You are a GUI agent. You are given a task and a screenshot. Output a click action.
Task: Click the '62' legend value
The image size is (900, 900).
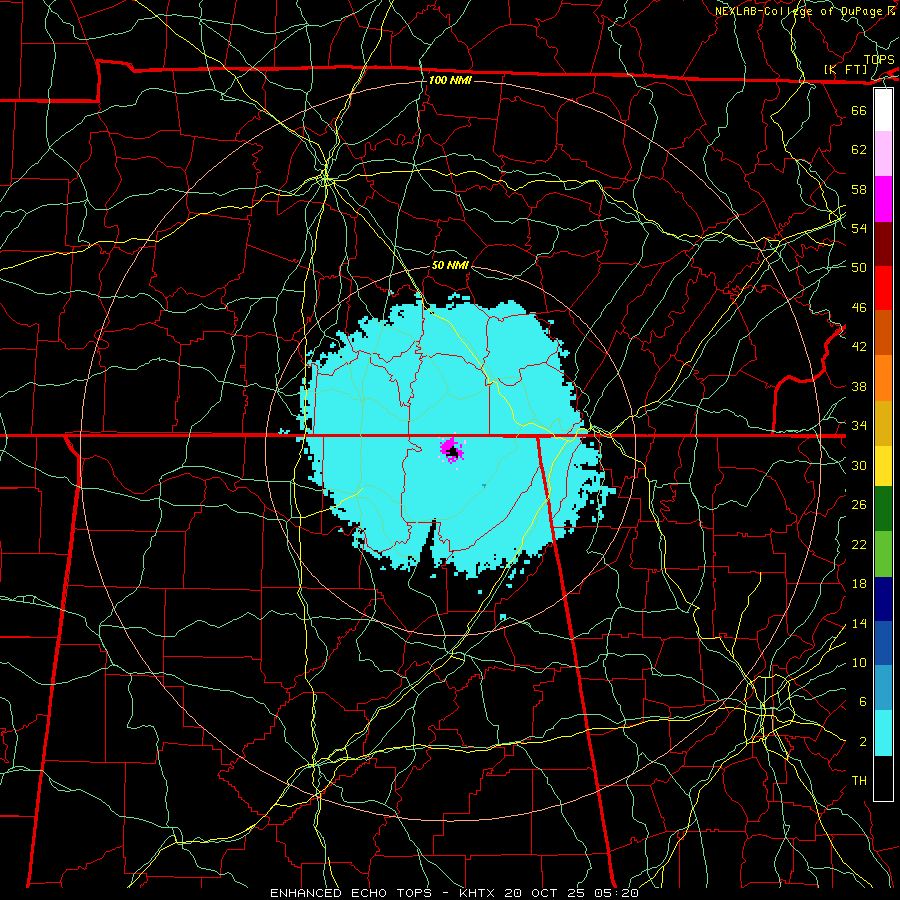click(859, 149)
